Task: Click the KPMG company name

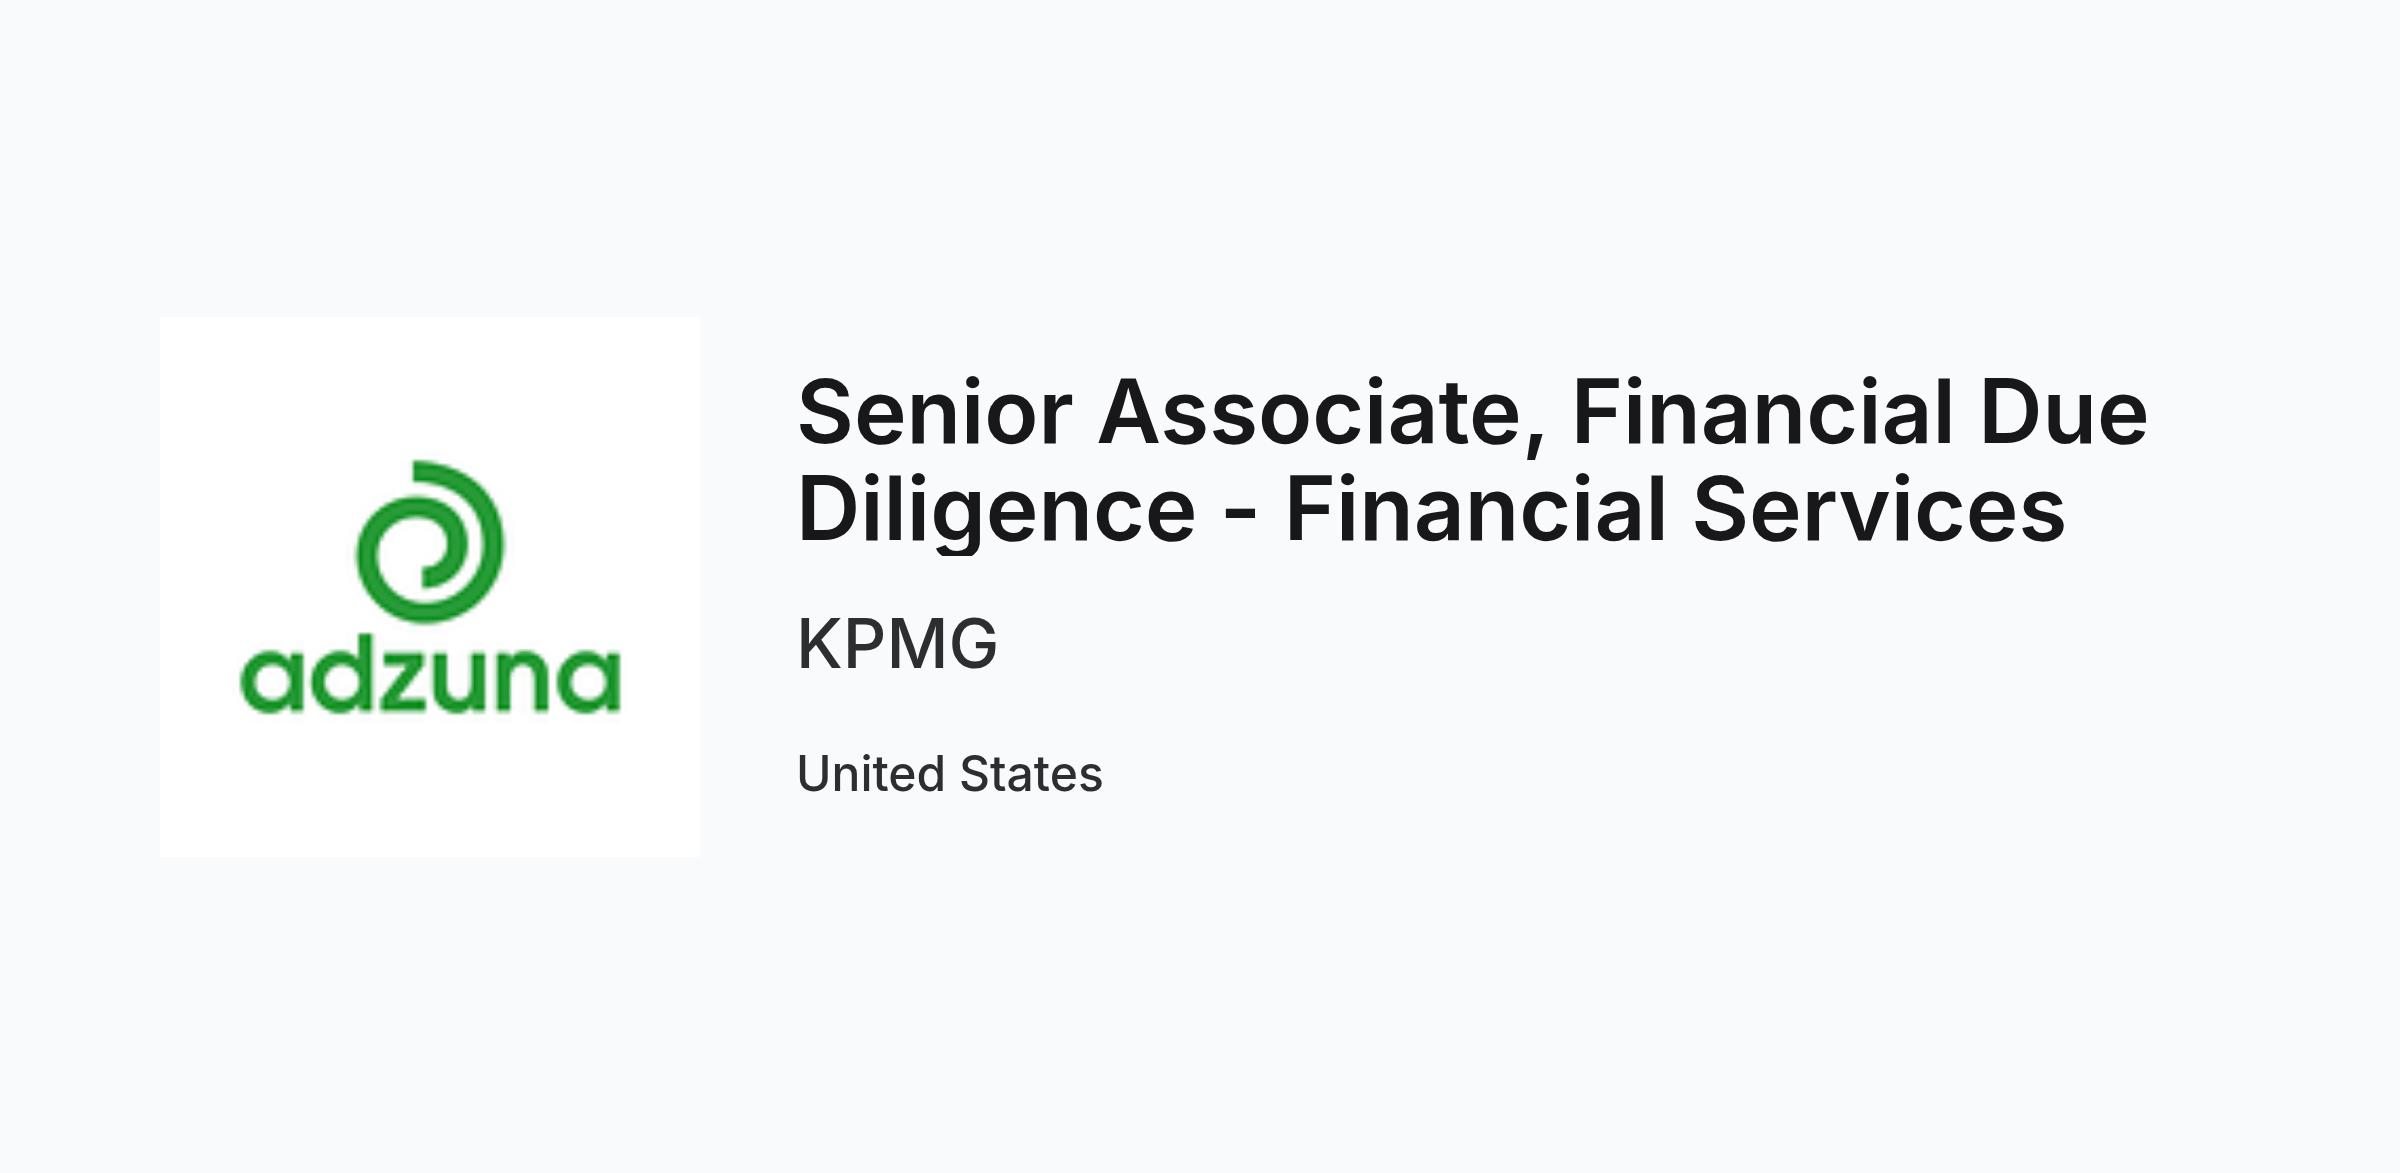Action: click(897, 643)
